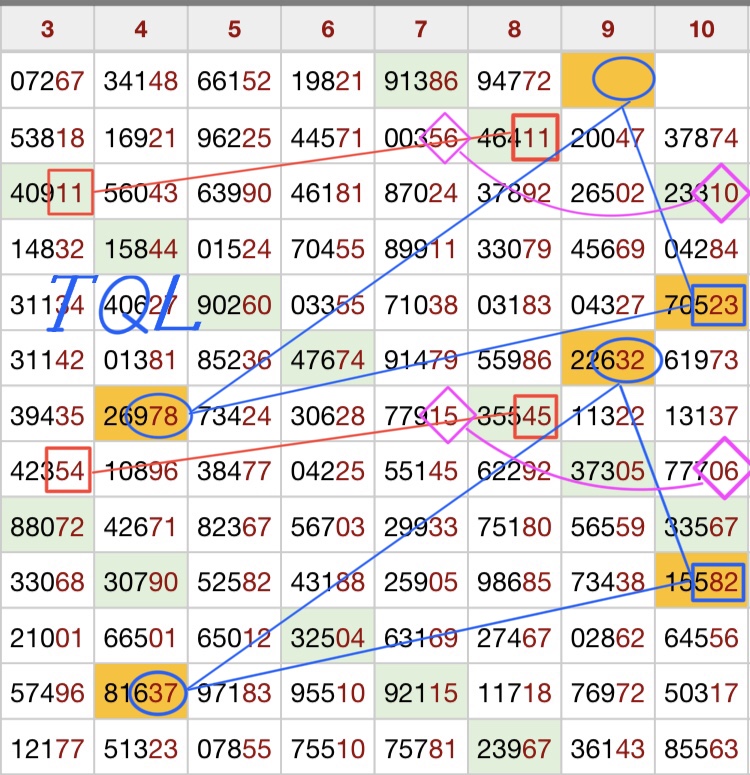The image size is (750, 775).
Task: Select the pink diamond on cell 23310
Action: click(722, 191)
